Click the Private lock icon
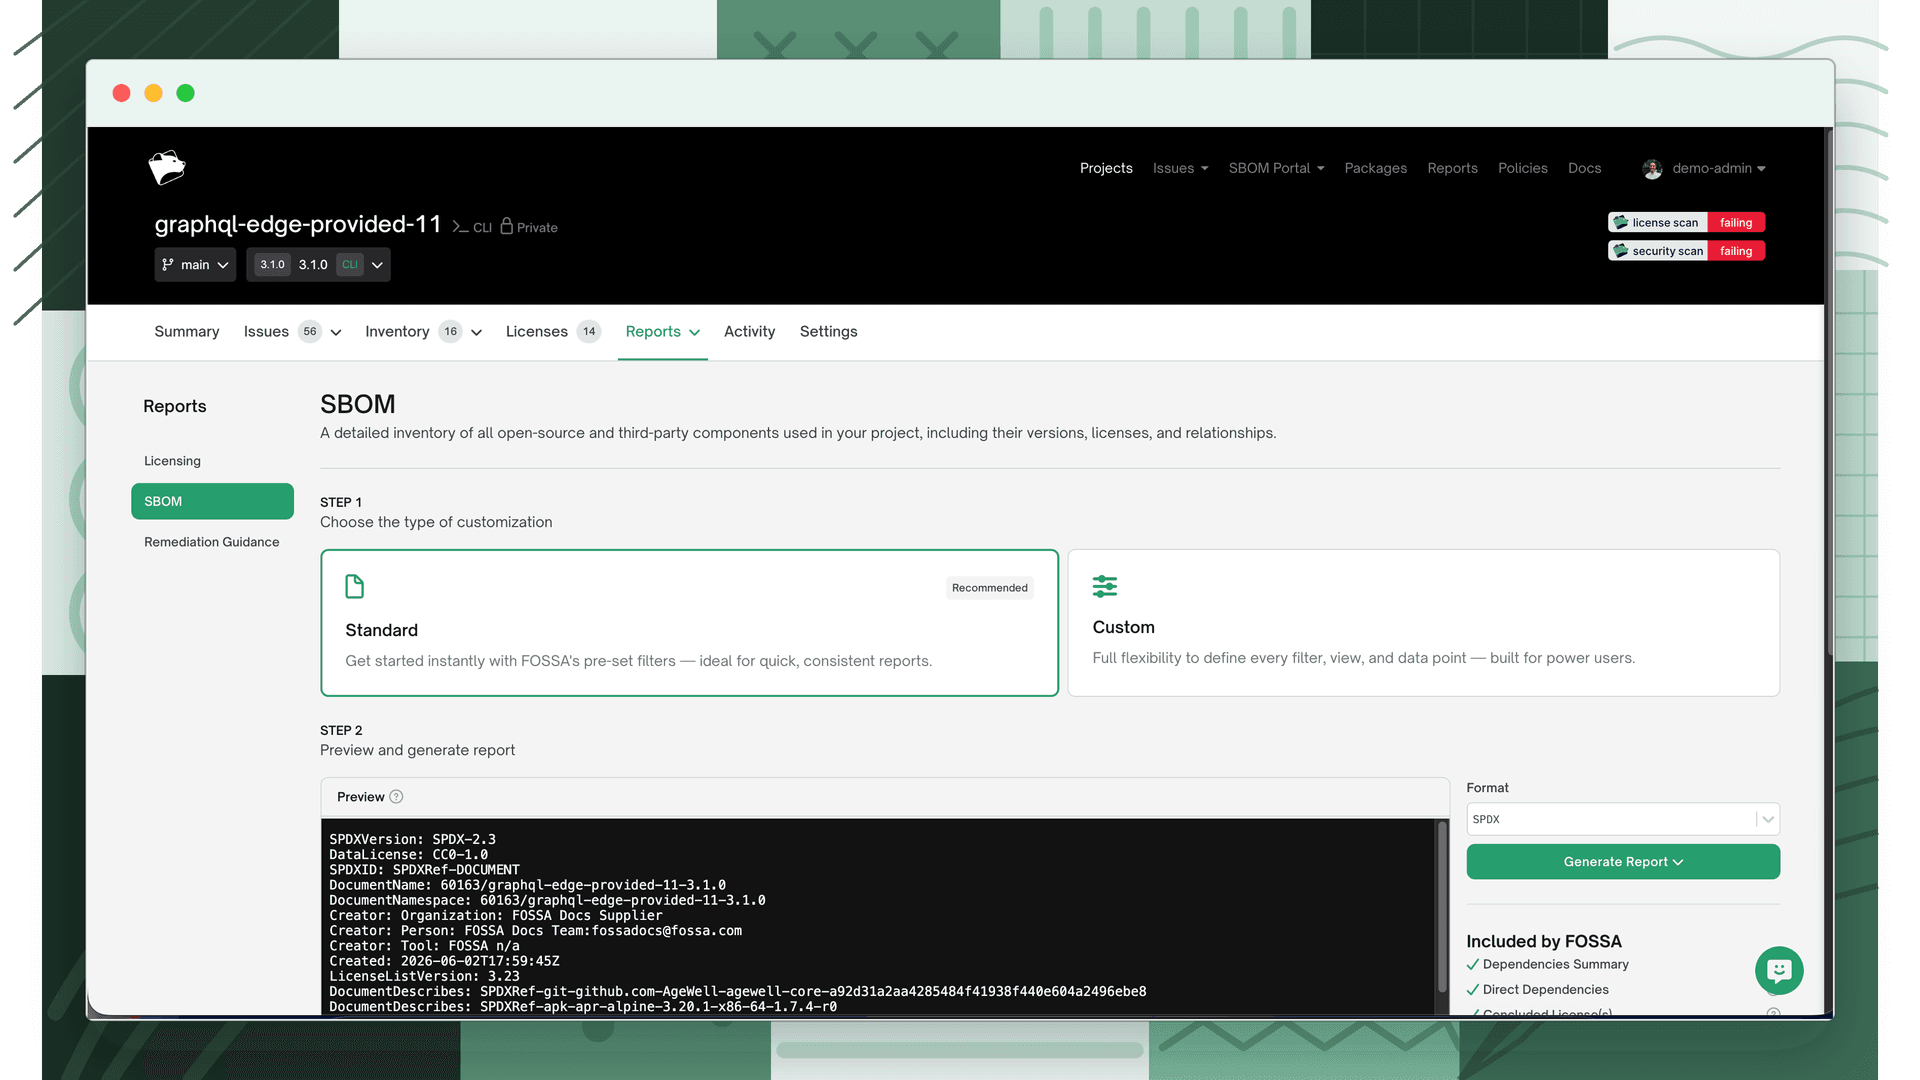The width and height of the screenshot is (1920, 1080). [x=507, y=226]
